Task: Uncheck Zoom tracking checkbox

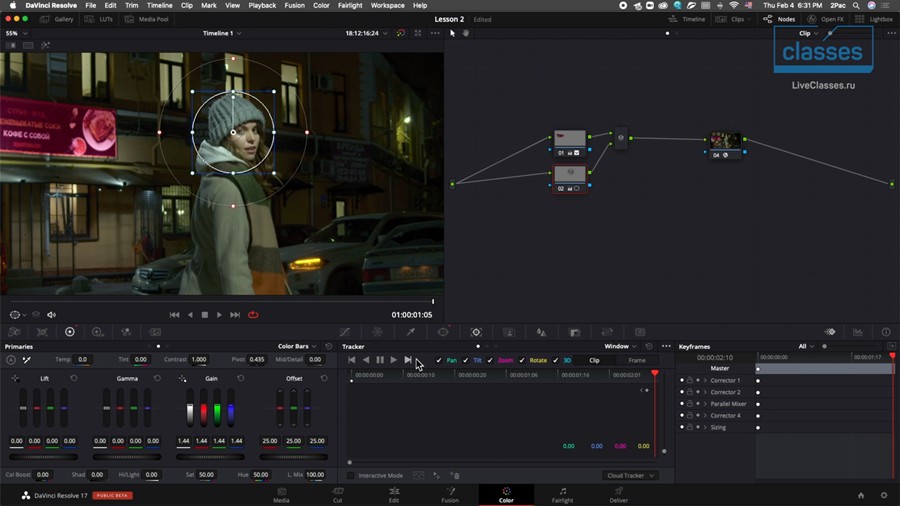Action: pos(490,360)
